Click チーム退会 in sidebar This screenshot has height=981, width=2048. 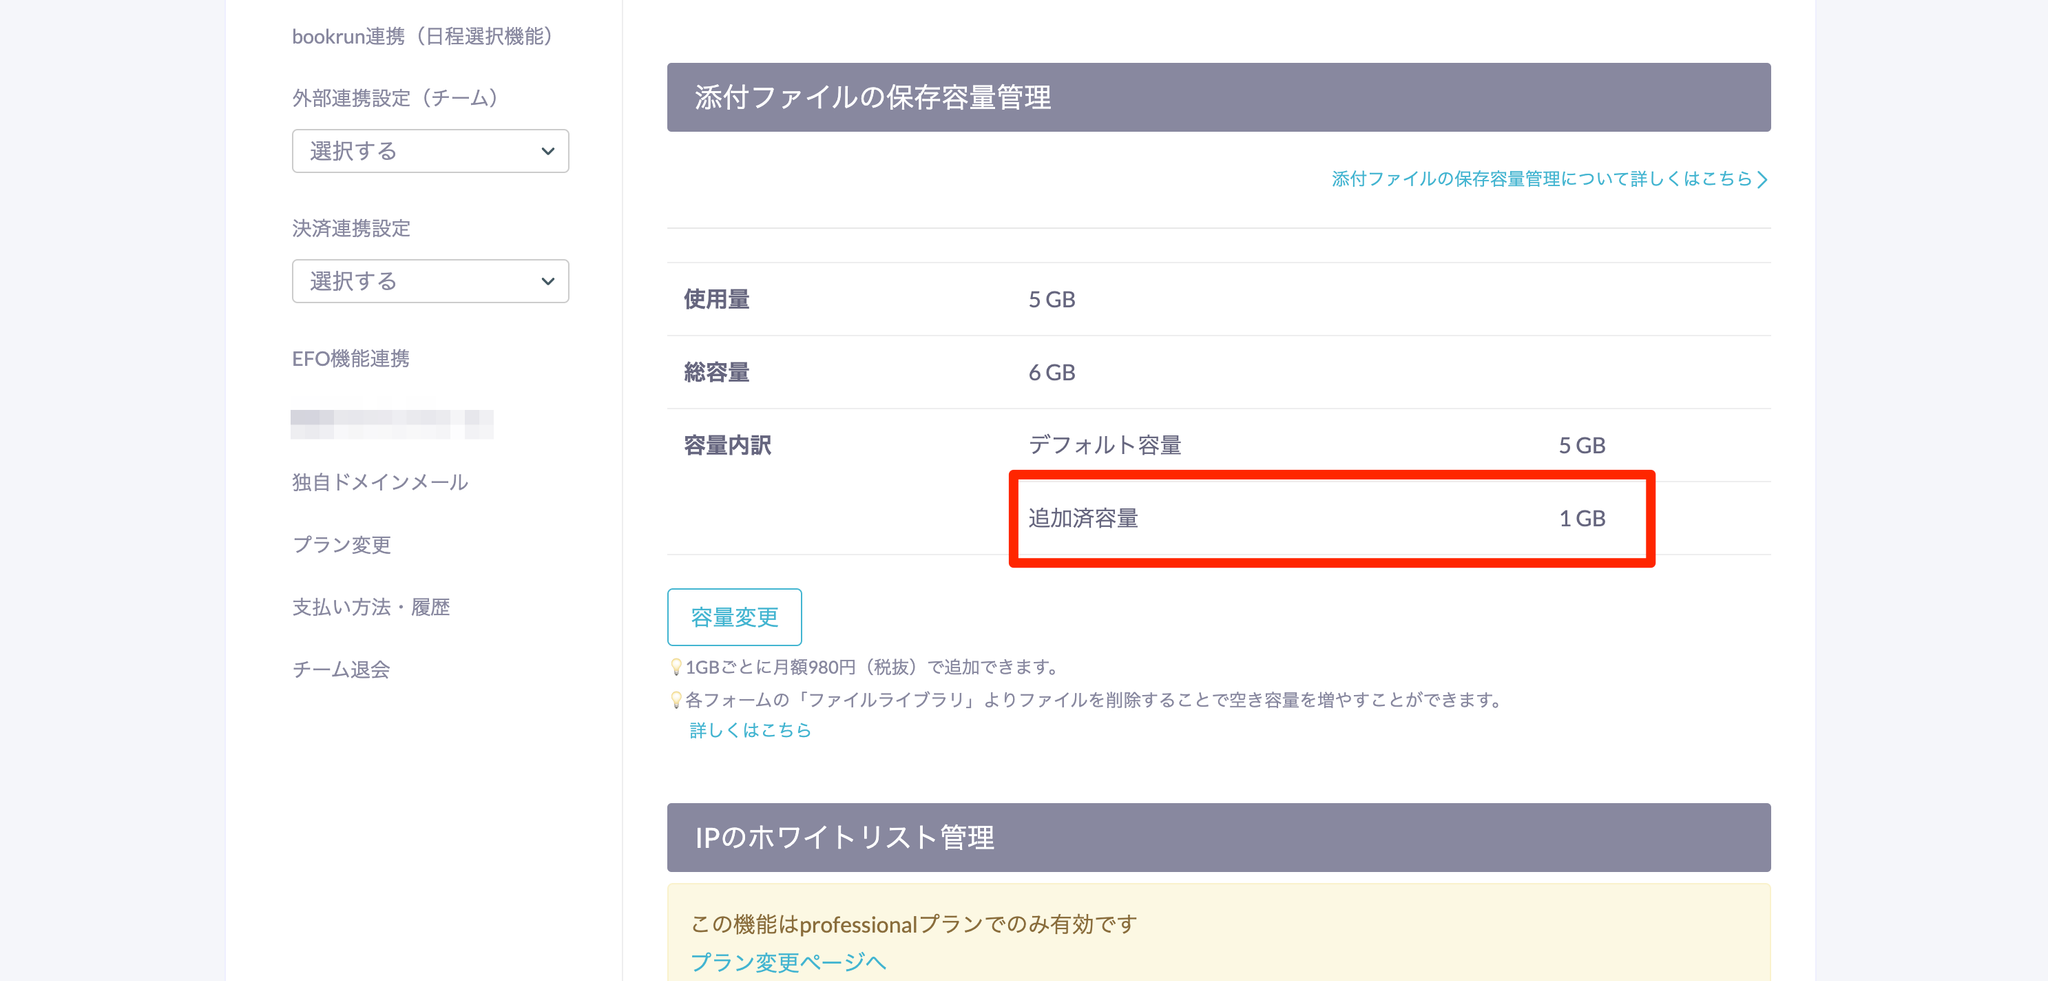pyautogui.click(x=341, y=669)
